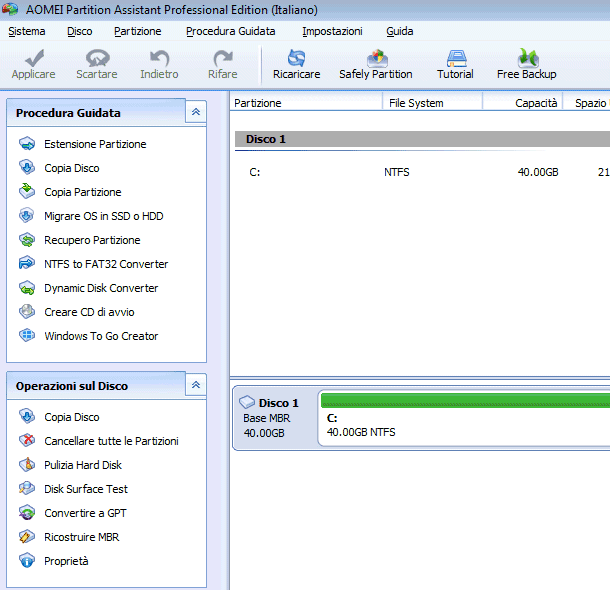Open the Sistema menu

point(27,31)
